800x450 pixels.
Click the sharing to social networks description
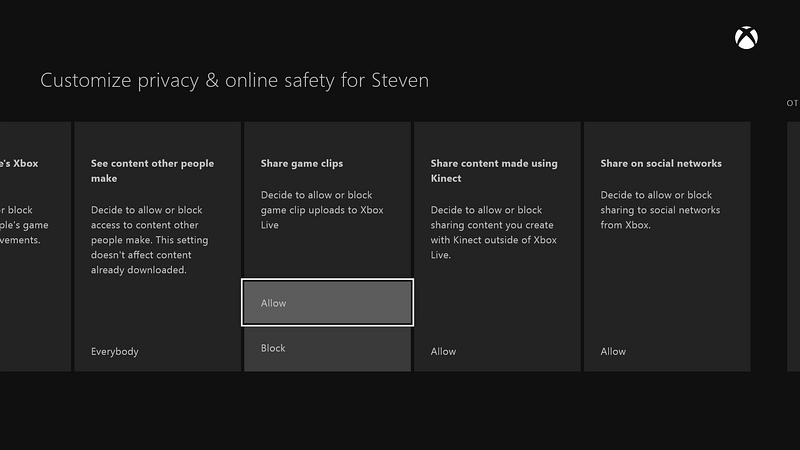(660, 210)
